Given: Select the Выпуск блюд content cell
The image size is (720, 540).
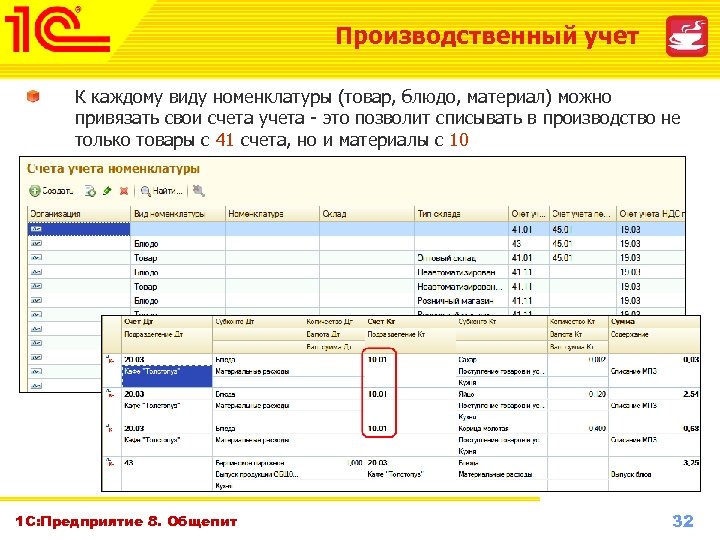Looking at the screenshot, I should click(x=631, y=474).
